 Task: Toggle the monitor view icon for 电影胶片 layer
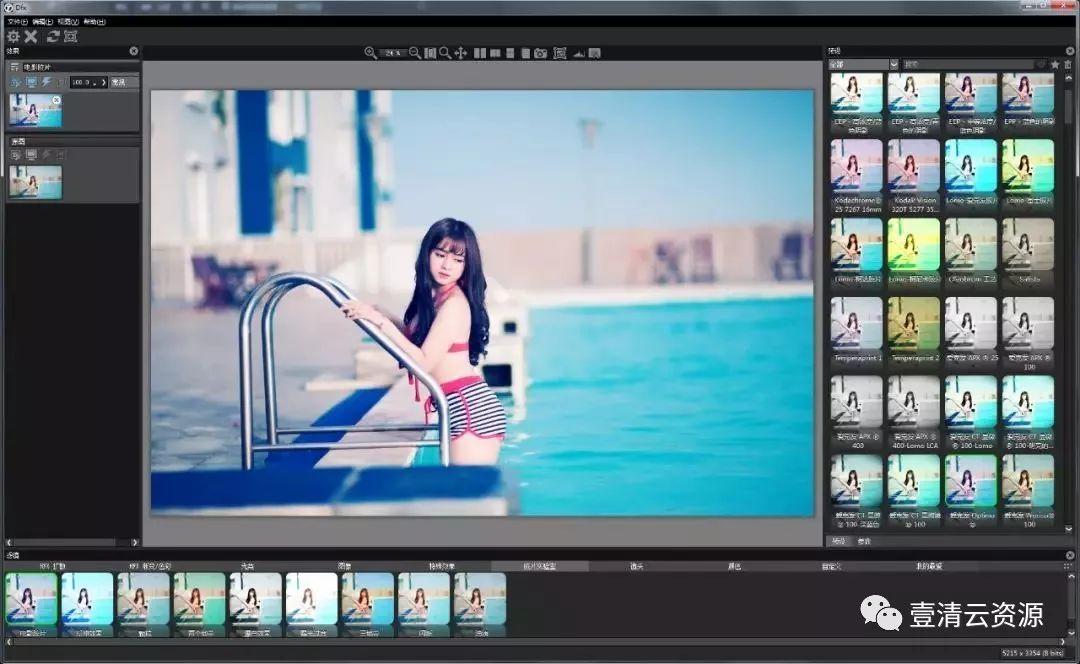31,82
